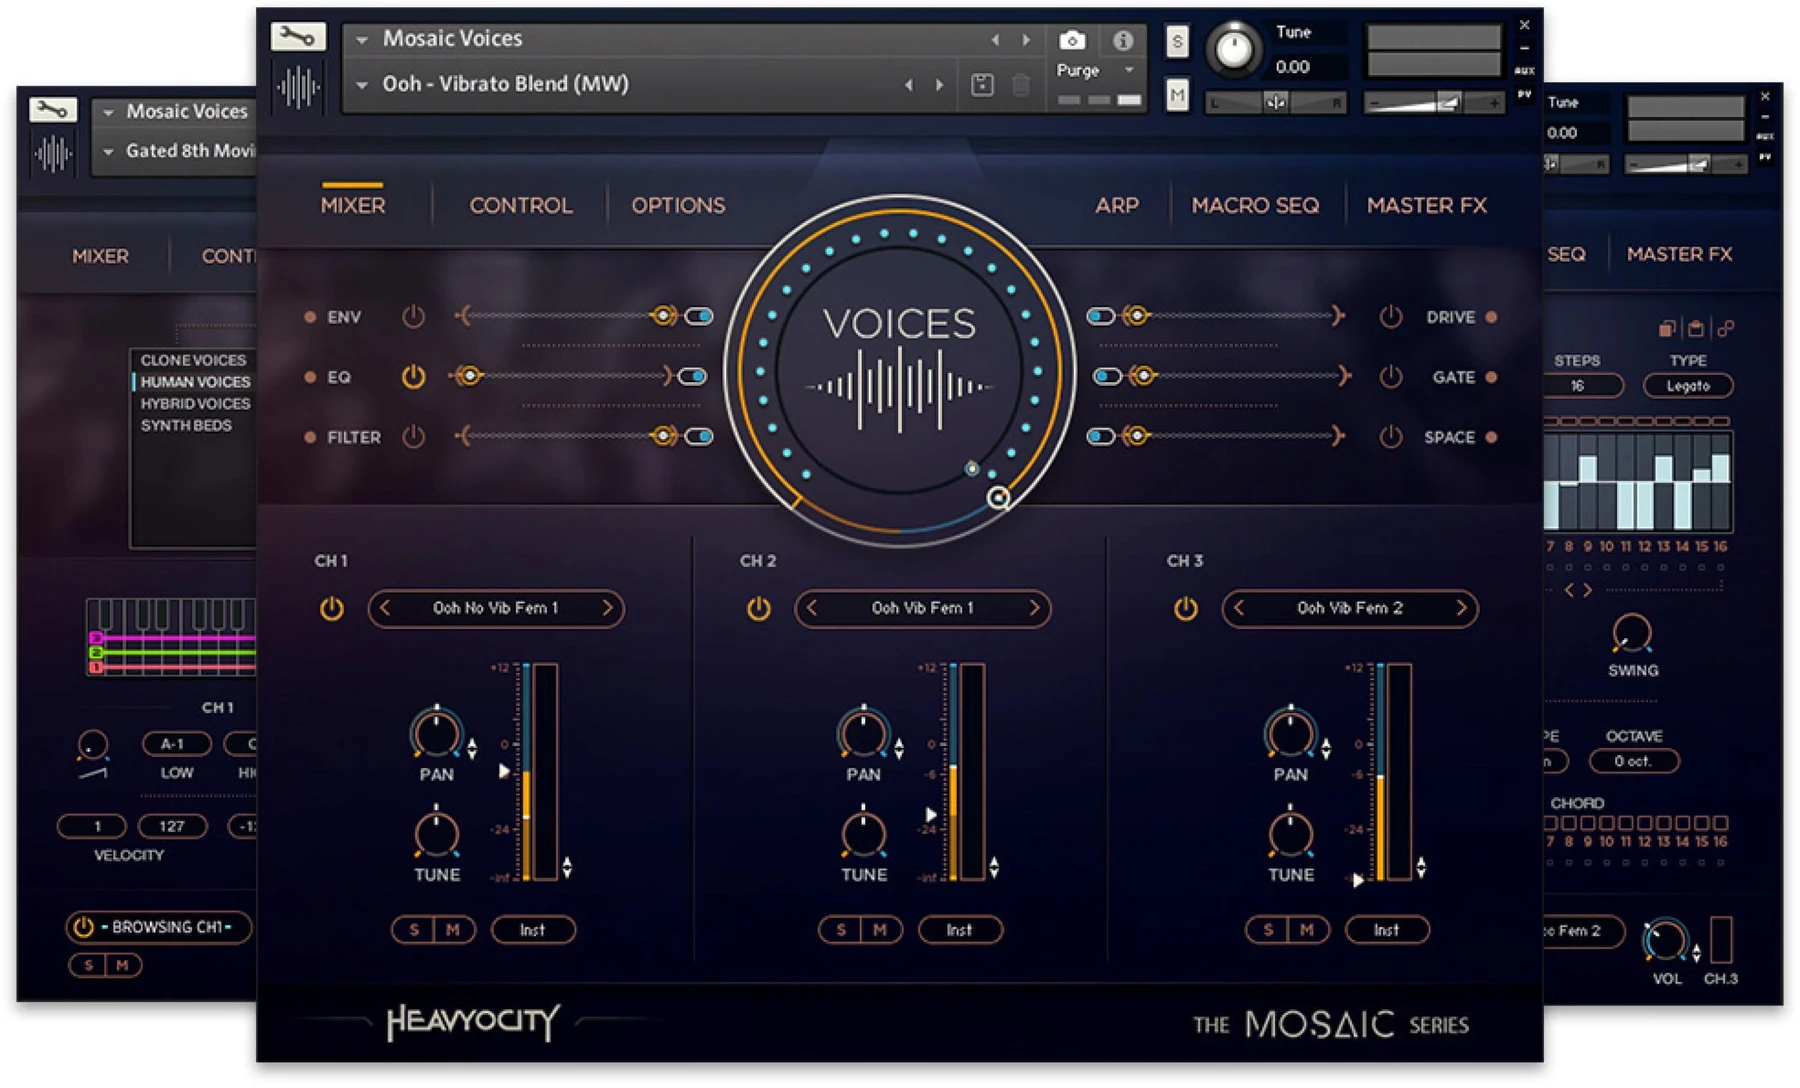Viewport: 1800px width, 1088px height.
Task: Select next snapshot beside Ooh - Vibrato Blend
Action: (x=939, y=85)
